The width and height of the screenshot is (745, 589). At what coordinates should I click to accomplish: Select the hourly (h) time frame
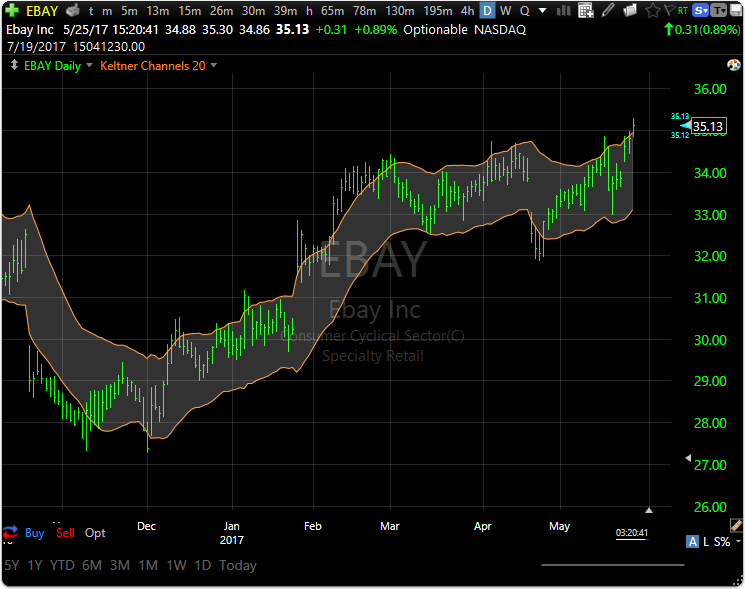click(x=309, y=11)
